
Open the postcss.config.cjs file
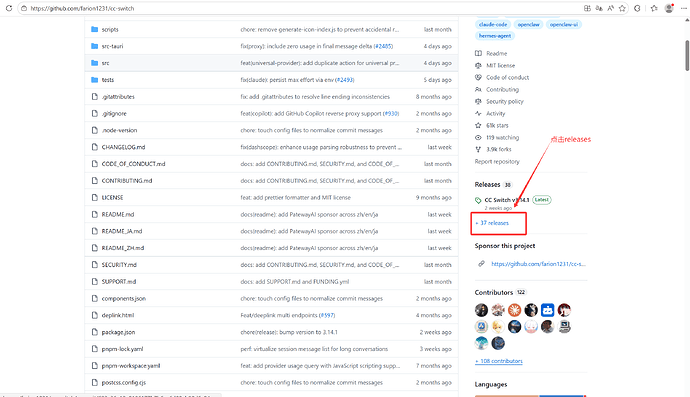[124, 382]
